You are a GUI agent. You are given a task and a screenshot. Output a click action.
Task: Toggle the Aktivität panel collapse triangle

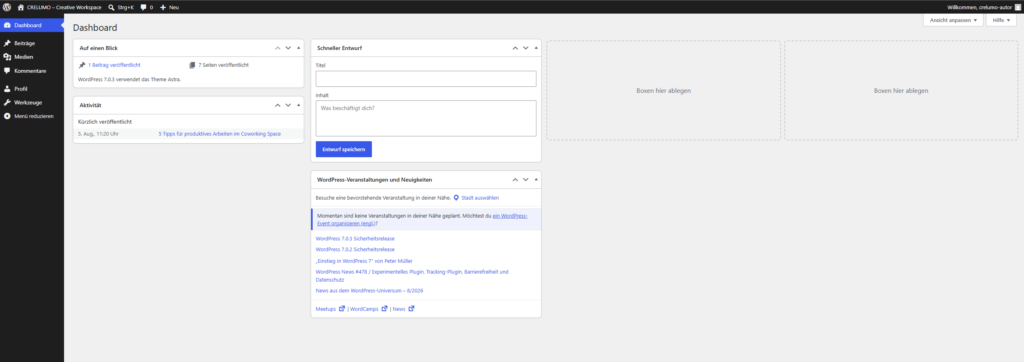click(x=298, y=105)
